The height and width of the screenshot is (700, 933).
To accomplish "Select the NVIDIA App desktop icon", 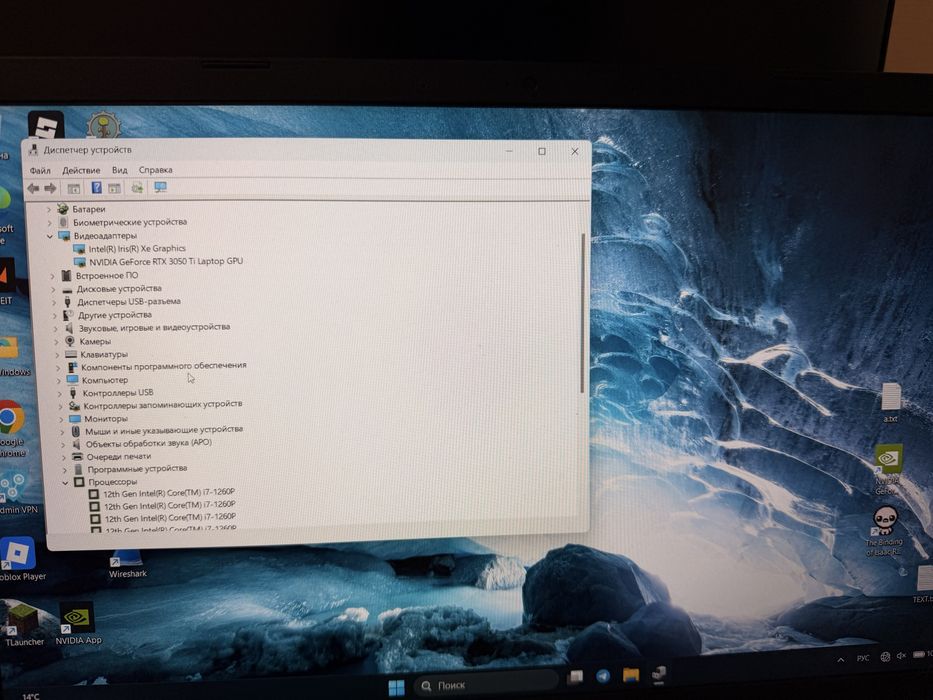I will pyautogui.click(x=78, y=623).
